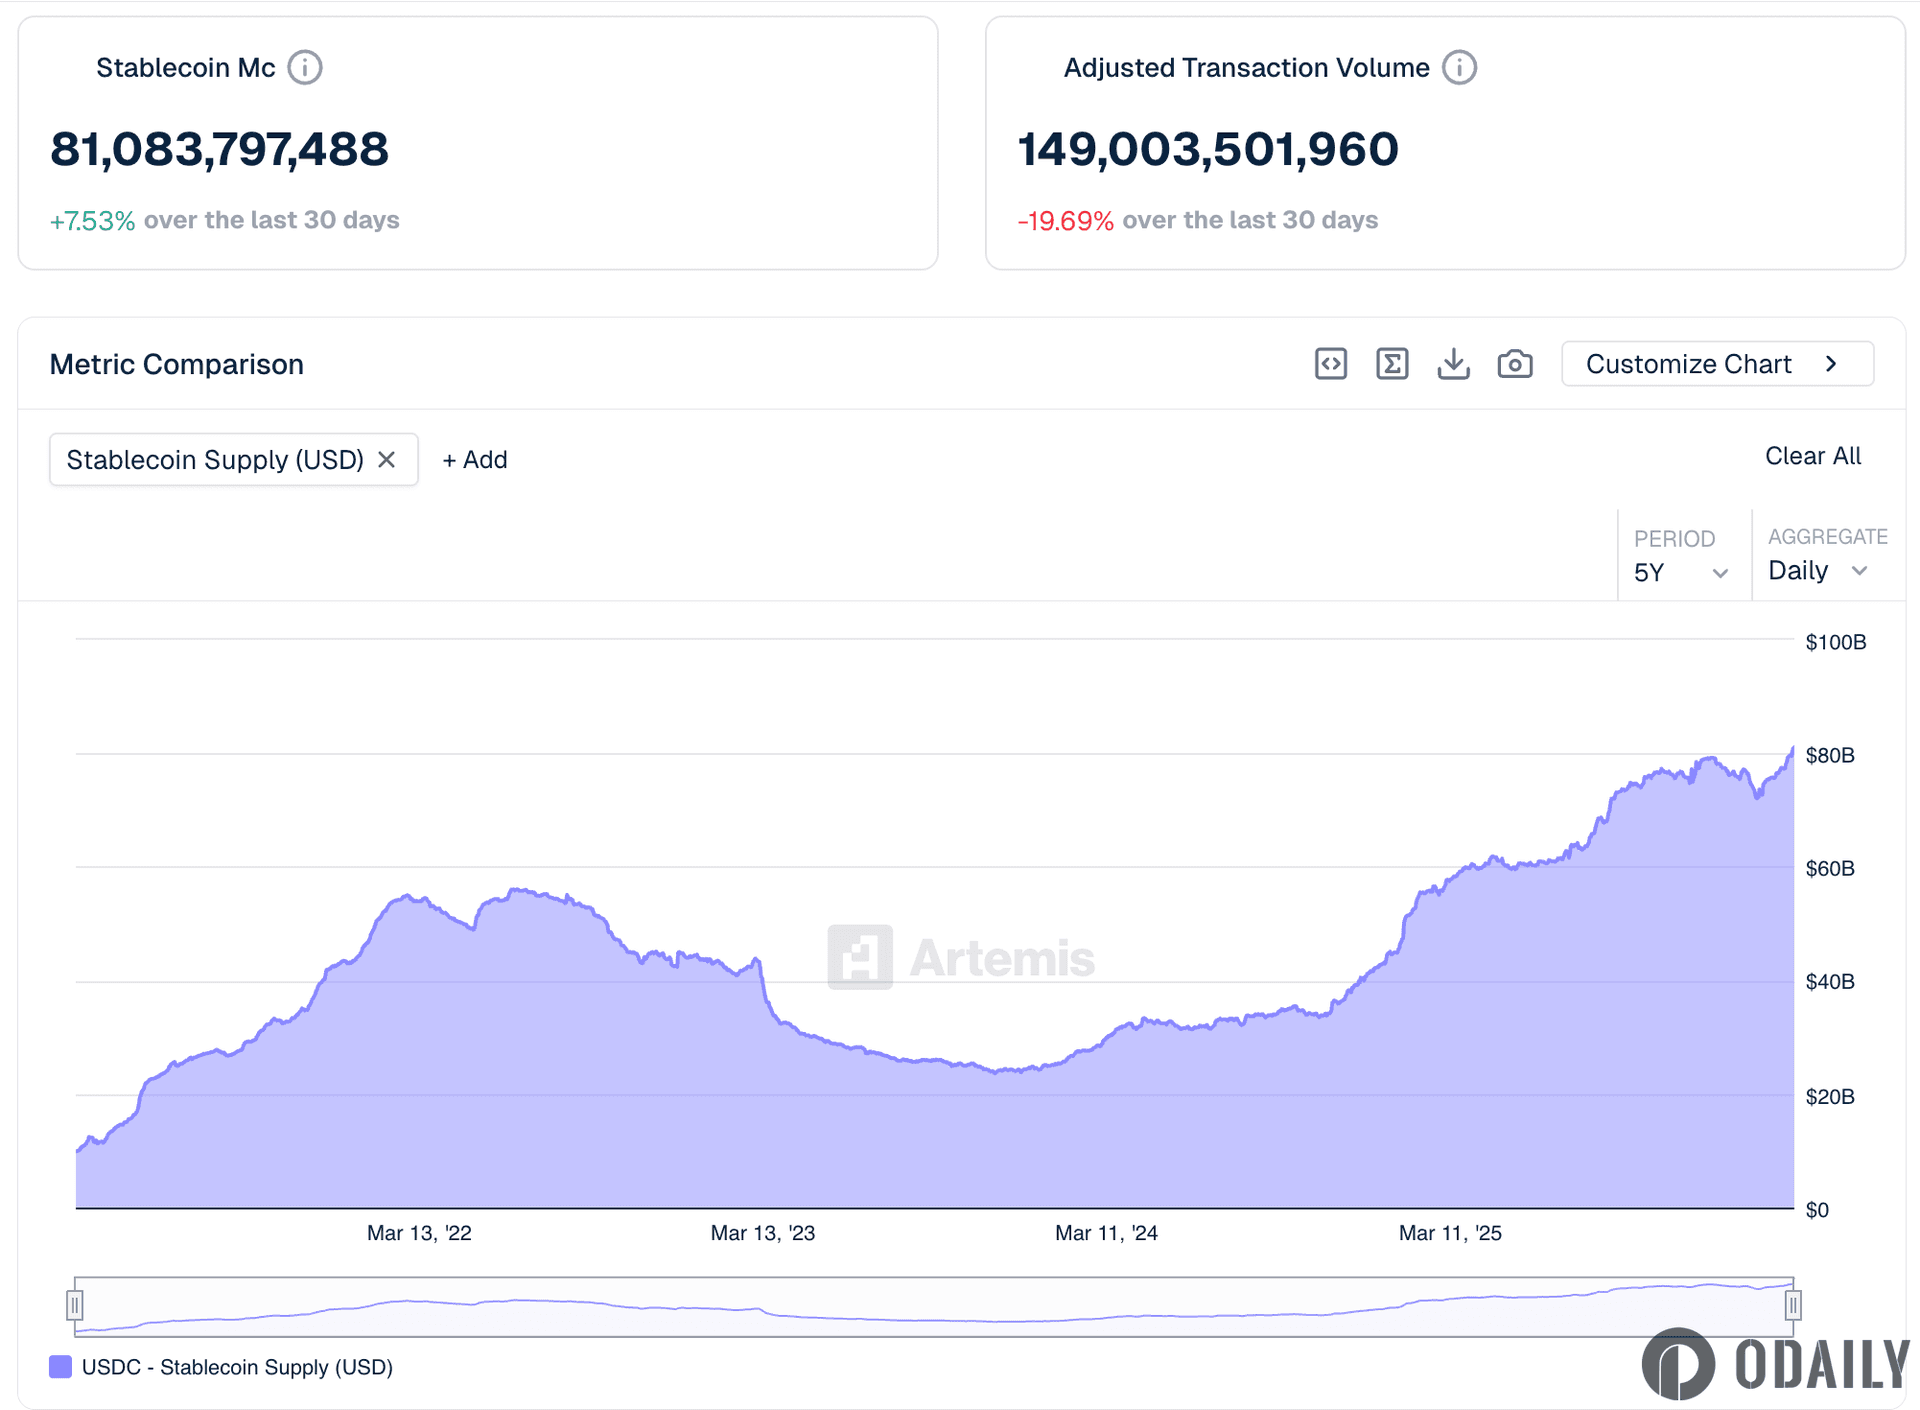This screenshot has height=1410, width=1920.
Task: Open the Stablecoin Mc info tooltip
Action: coord(305,67)
